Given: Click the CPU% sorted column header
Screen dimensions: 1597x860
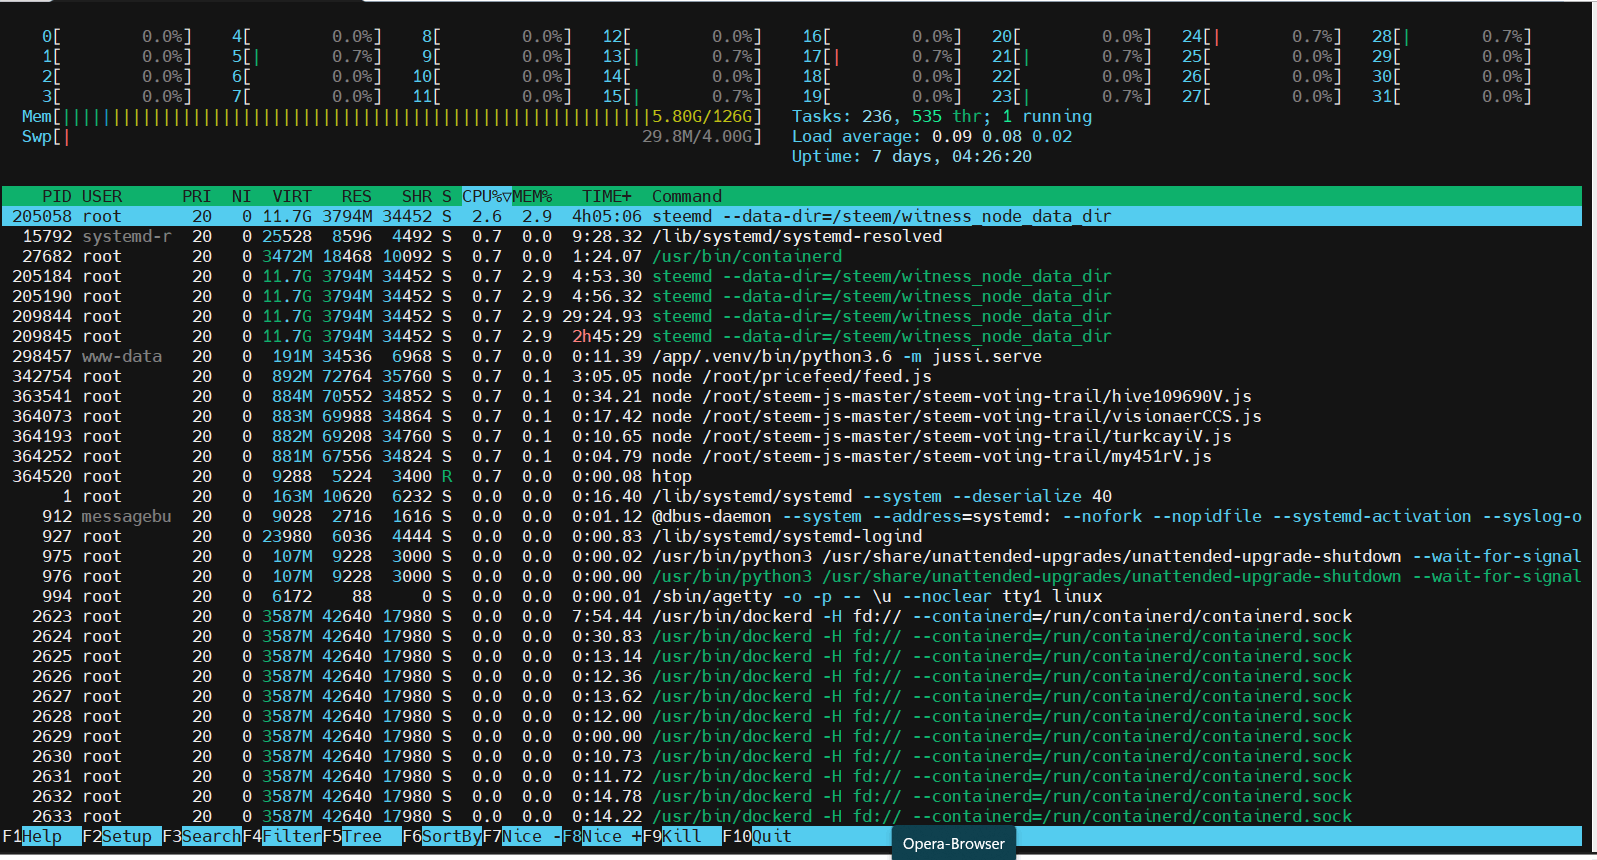Looking at the screenshot, I should (x=486, y=196).
